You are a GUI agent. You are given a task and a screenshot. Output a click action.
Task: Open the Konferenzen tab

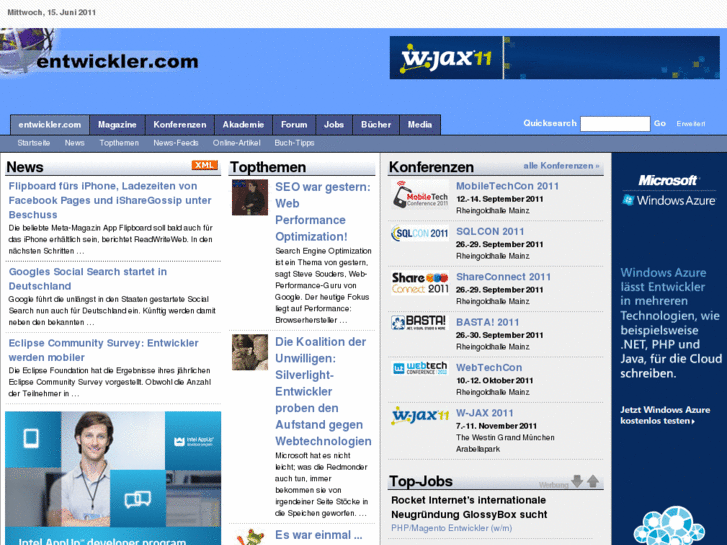pos(180,125)
